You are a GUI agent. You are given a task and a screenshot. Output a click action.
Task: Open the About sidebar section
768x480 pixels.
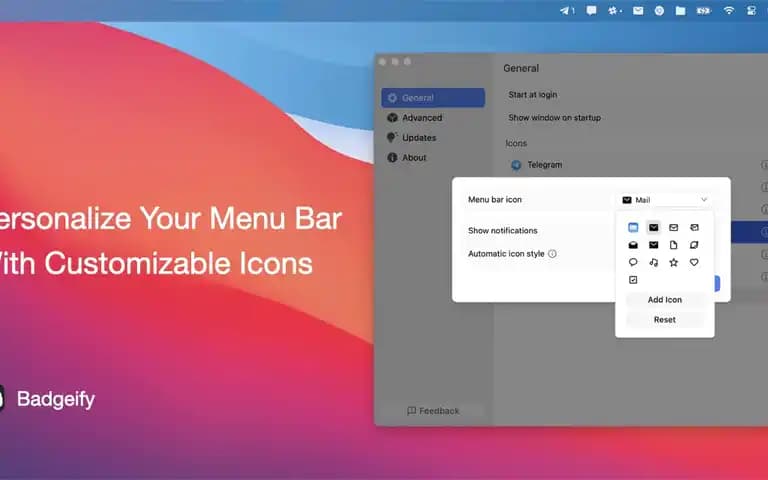[x=433, y=158]
